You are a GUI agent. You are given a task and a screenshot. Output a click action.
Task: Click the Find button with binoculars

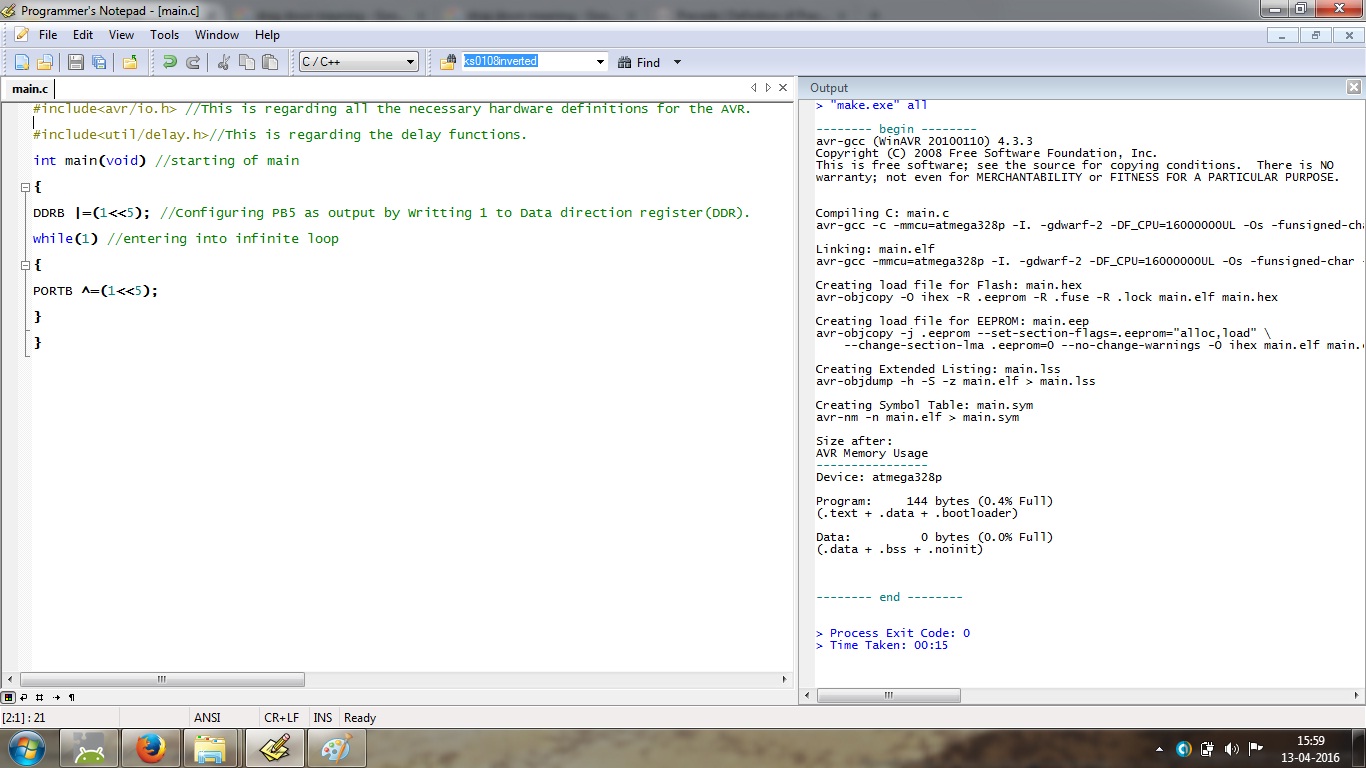(x=640, y=62)
